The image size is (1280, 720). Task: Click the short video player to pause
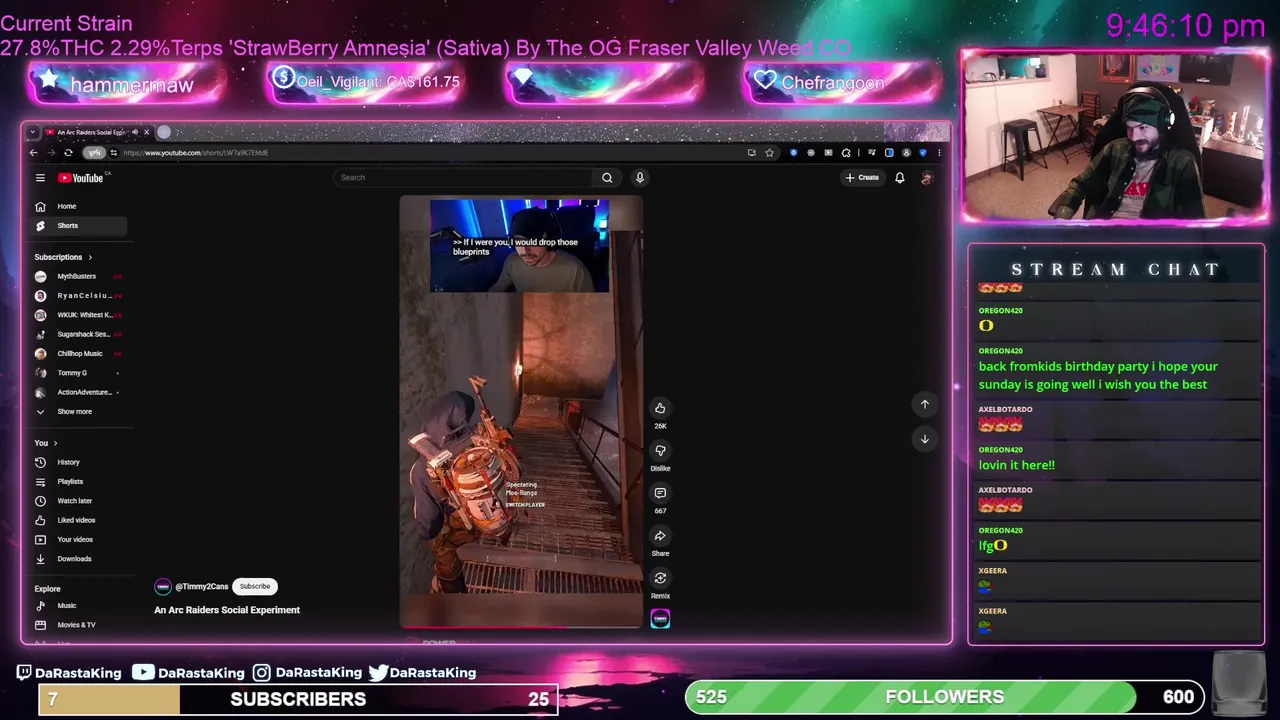[x=521, y=412]
